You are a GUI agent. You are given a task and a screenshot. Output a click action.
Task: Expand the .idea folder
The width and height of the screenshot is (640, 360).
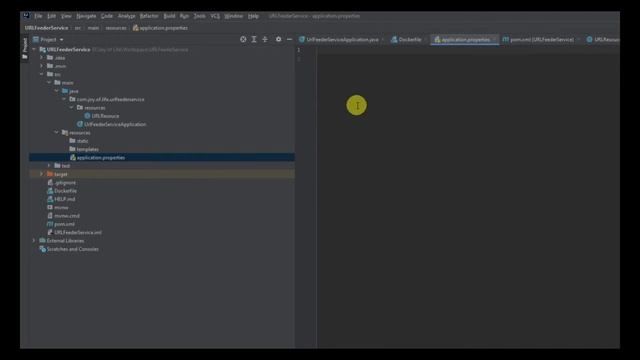click(x=42, y=58)
